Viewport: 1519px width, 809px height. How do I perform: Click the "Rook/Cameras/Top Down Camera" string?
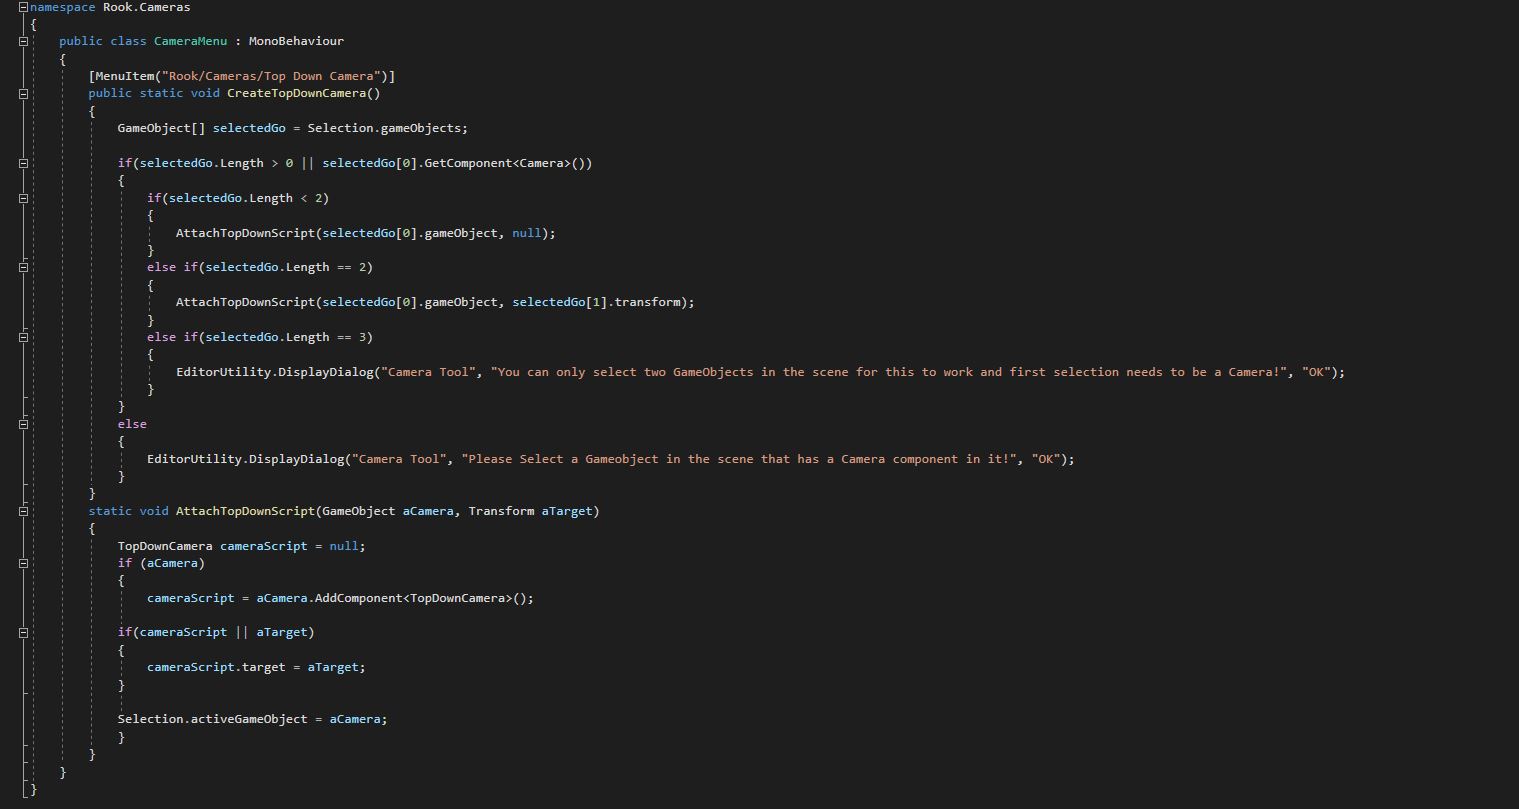tap(271, 76)
